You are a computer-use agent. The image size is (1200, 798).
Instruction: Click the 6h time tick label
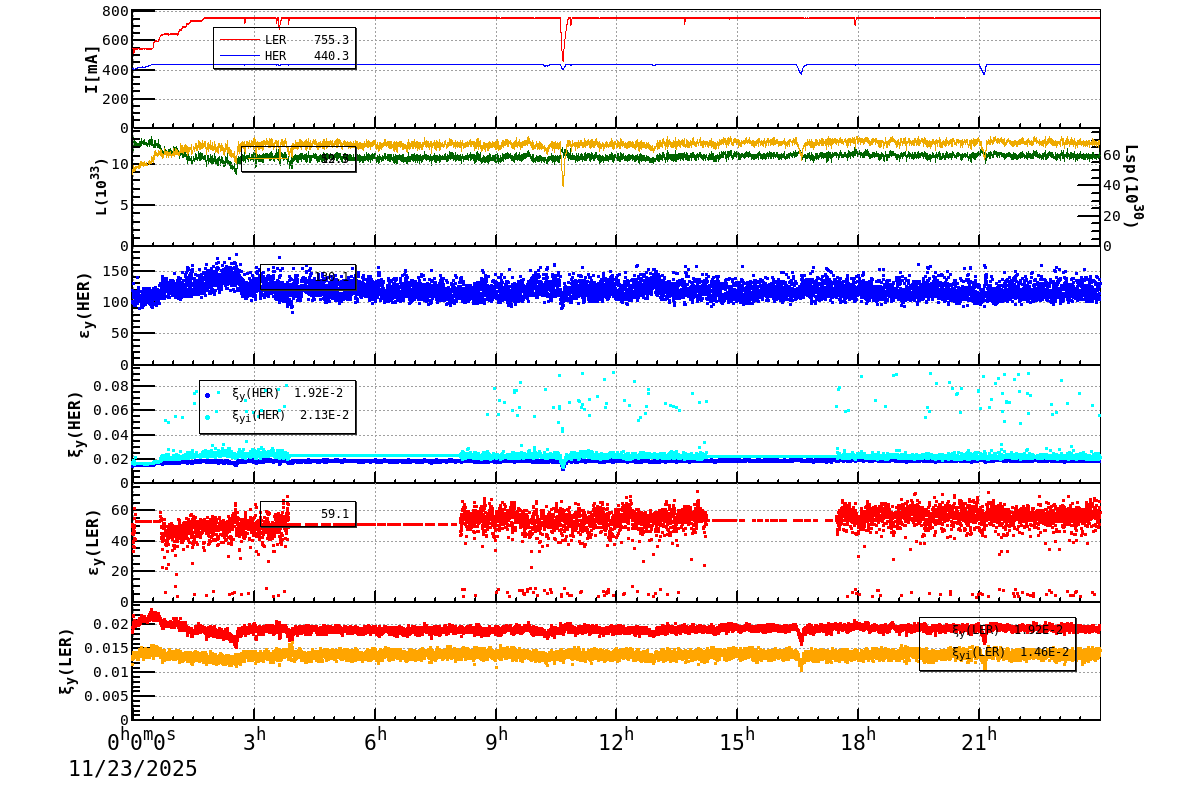click(x=377, y=738)
